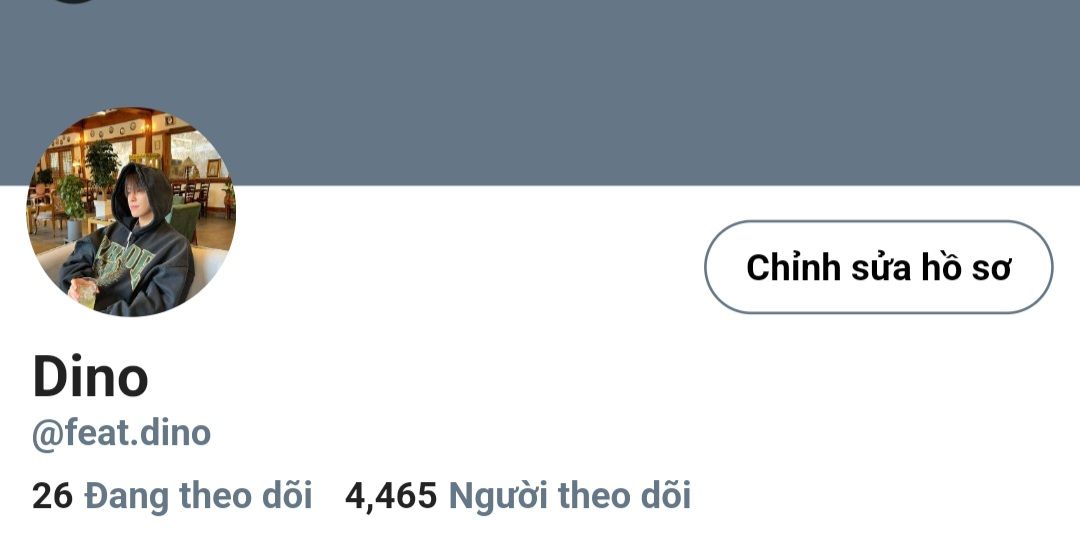
Task: Enlarge the hooded person profile picture
Action: 131,211
